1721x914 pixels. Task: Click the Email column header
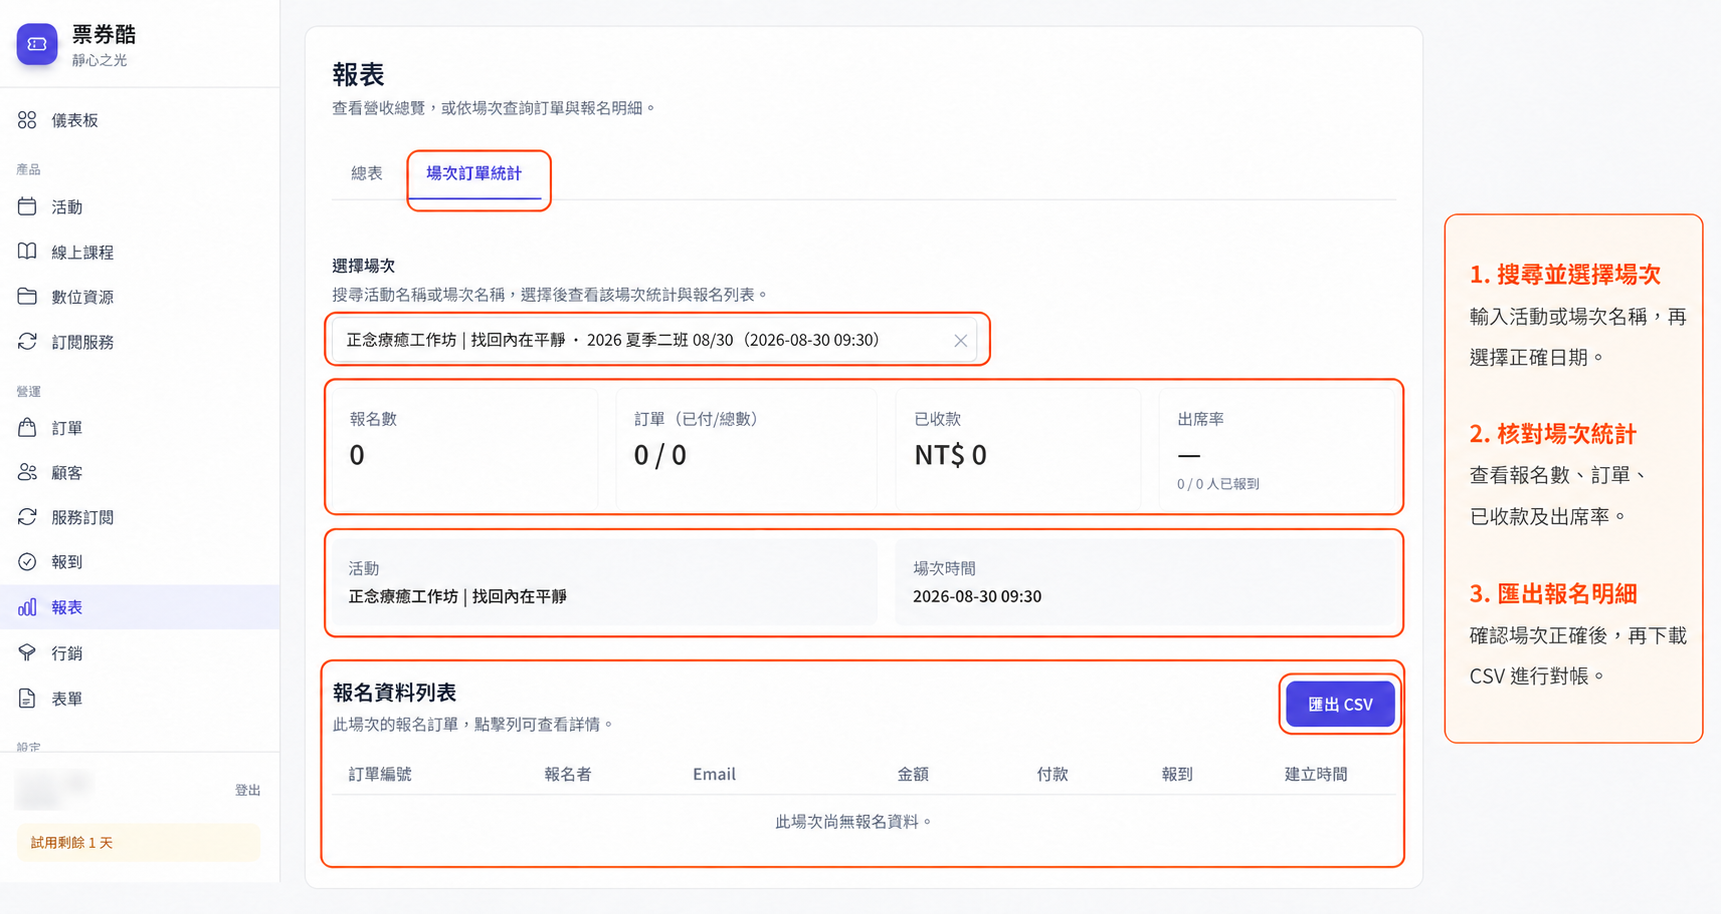714,774
